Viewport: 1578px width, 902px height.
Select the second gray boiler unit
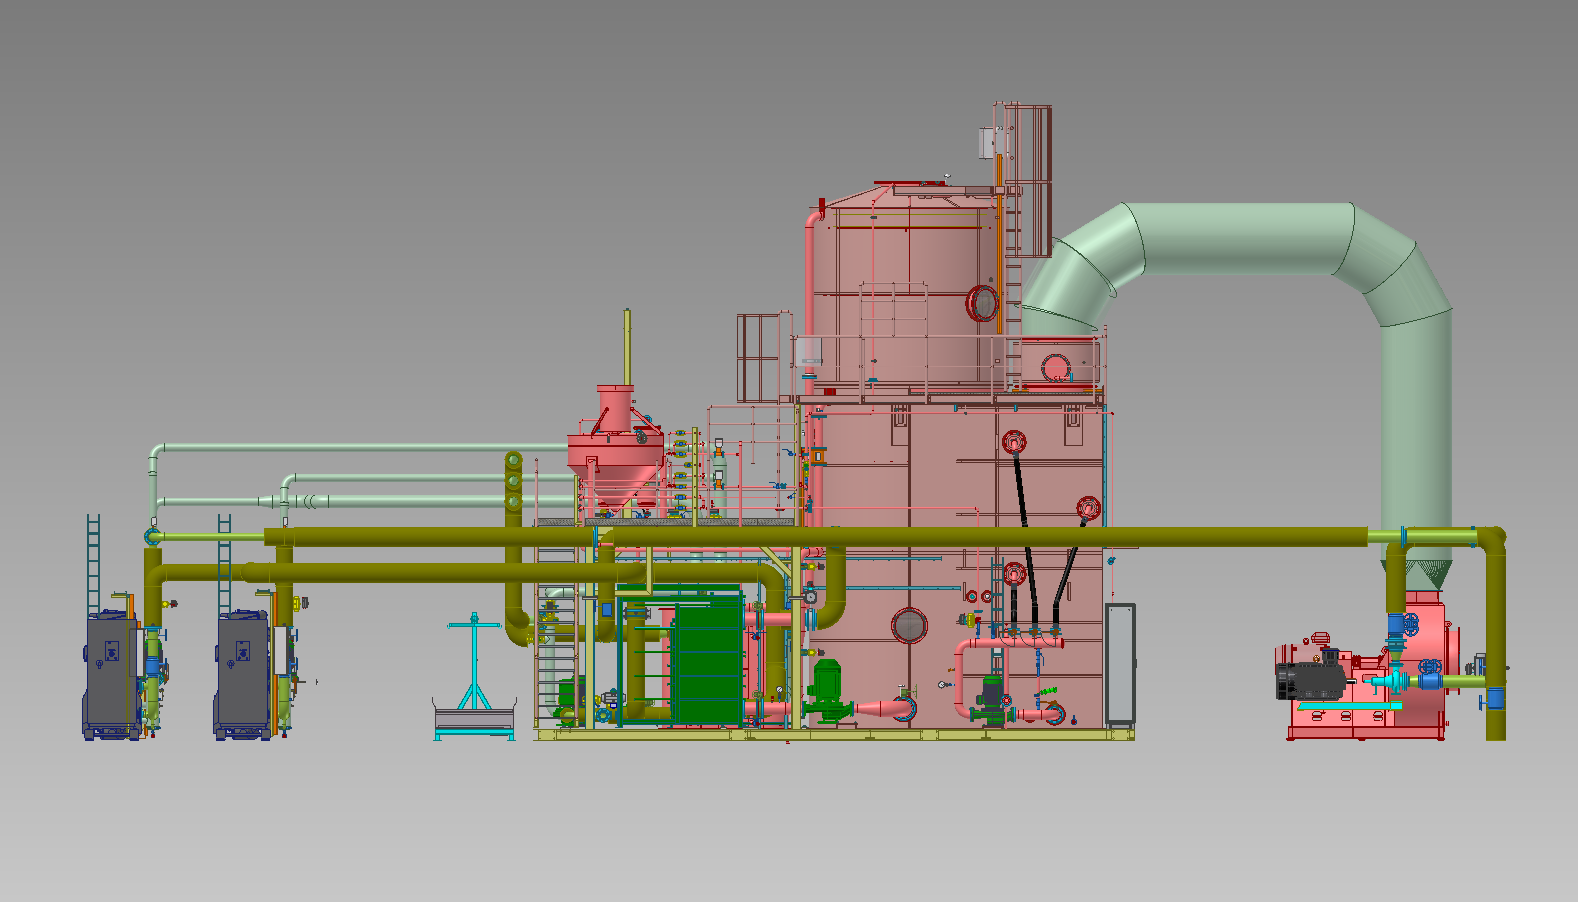click(243, 675)
